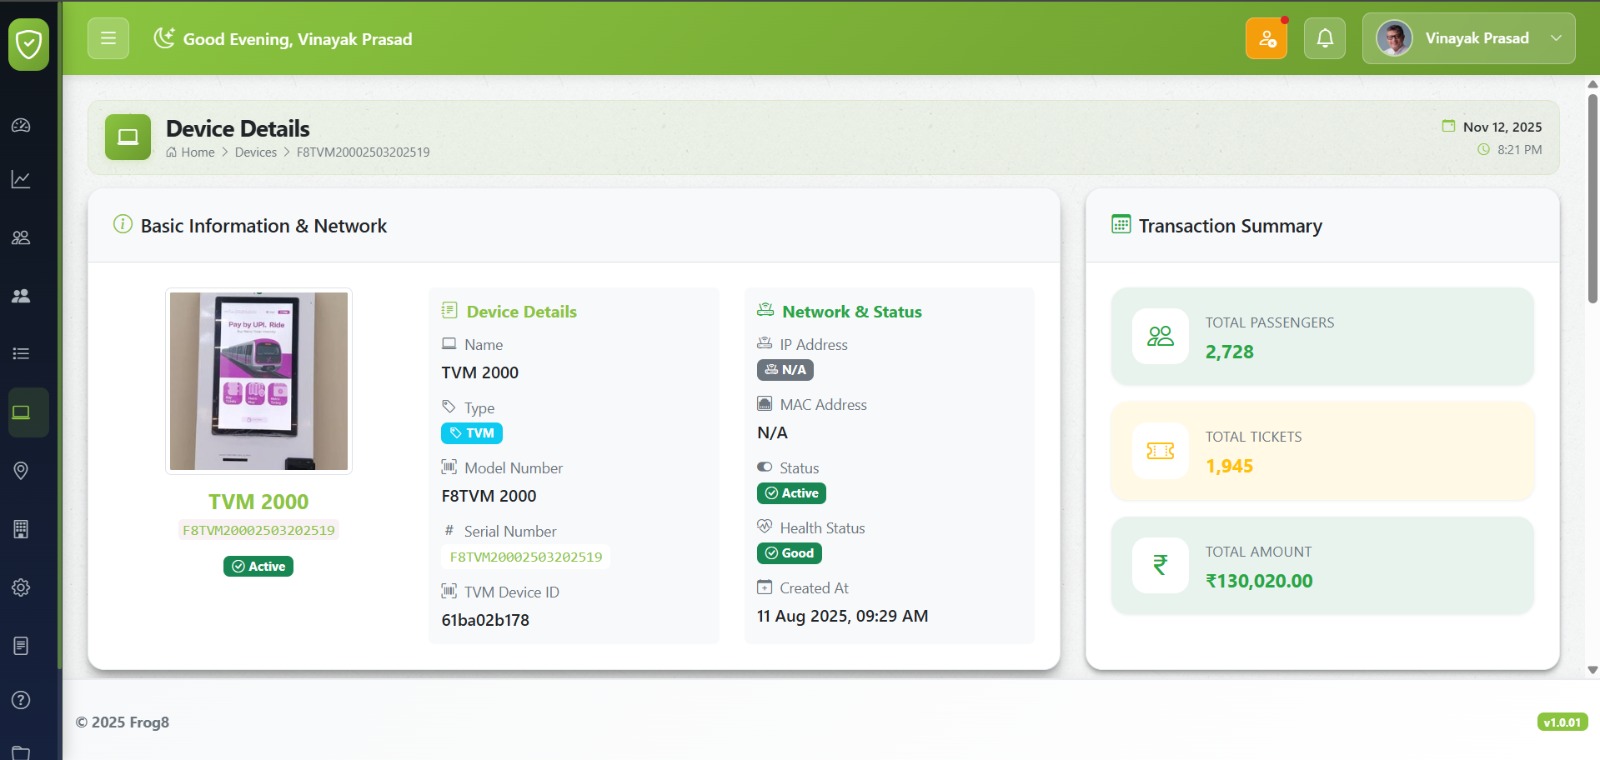Click the serial number F8TVM20002503202519 code field

[526, 557]
